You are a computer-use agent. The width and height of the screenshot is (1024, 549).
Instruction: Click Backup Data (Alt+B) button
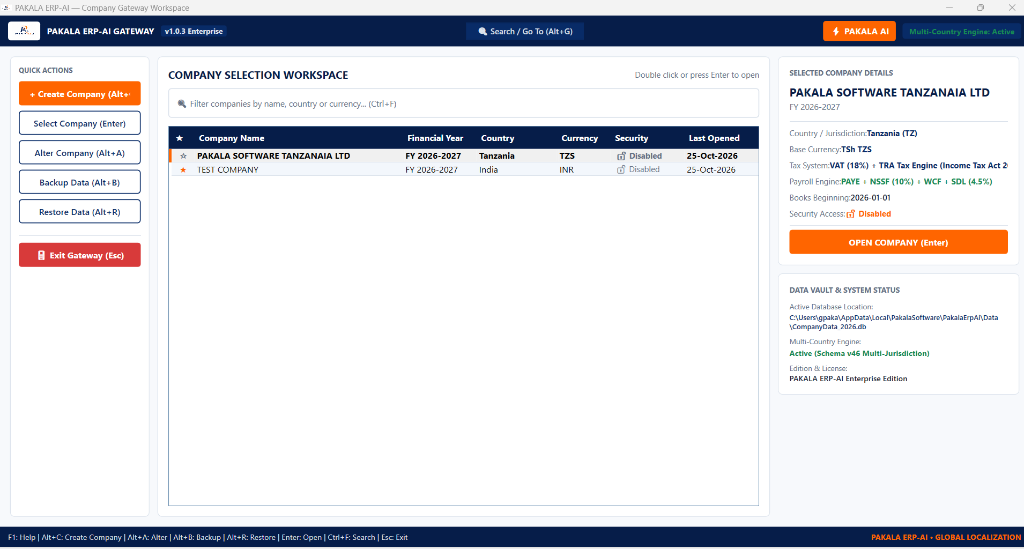pos(80,182)
